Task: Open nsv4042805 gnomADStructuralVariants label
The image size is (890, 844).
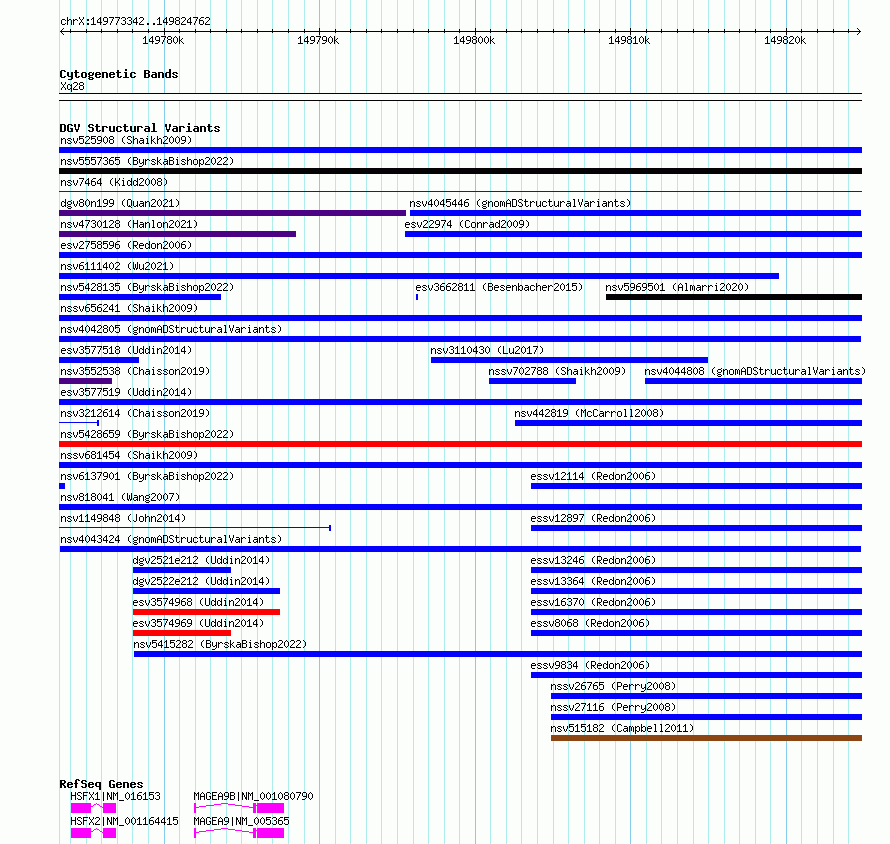Action: coord(171,329)
